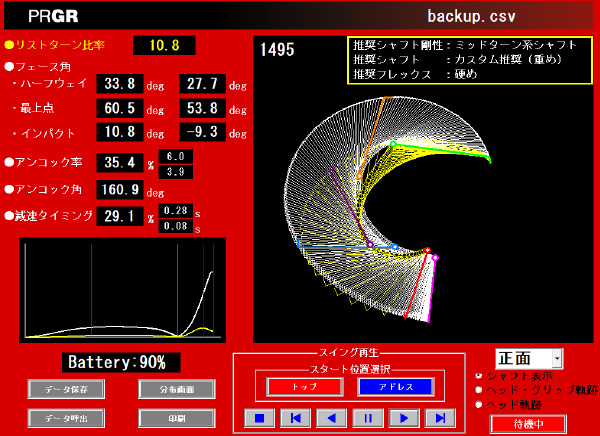Image resolution: width=600 pixels, height=436 pixels.
Task: Set start position to アドレス
Action: coord(395,386)
